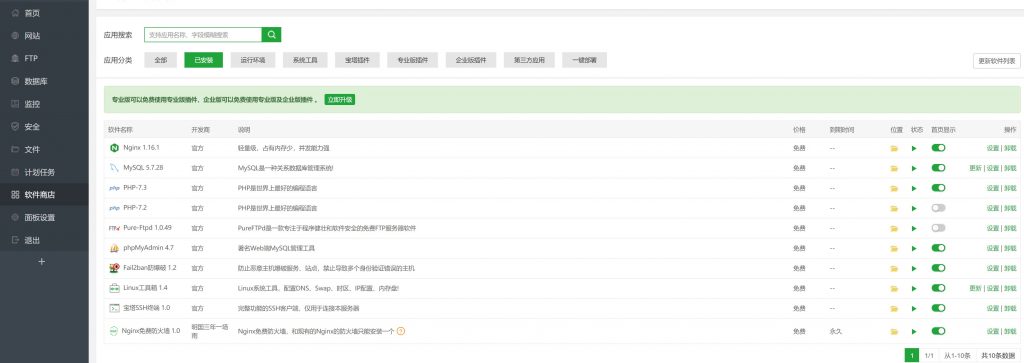This screenshot has height=363, width=1024.
Task: Toggle homepage display for Fail2ban防爆破
Action: pyautogui.click(x=938, y=268)
